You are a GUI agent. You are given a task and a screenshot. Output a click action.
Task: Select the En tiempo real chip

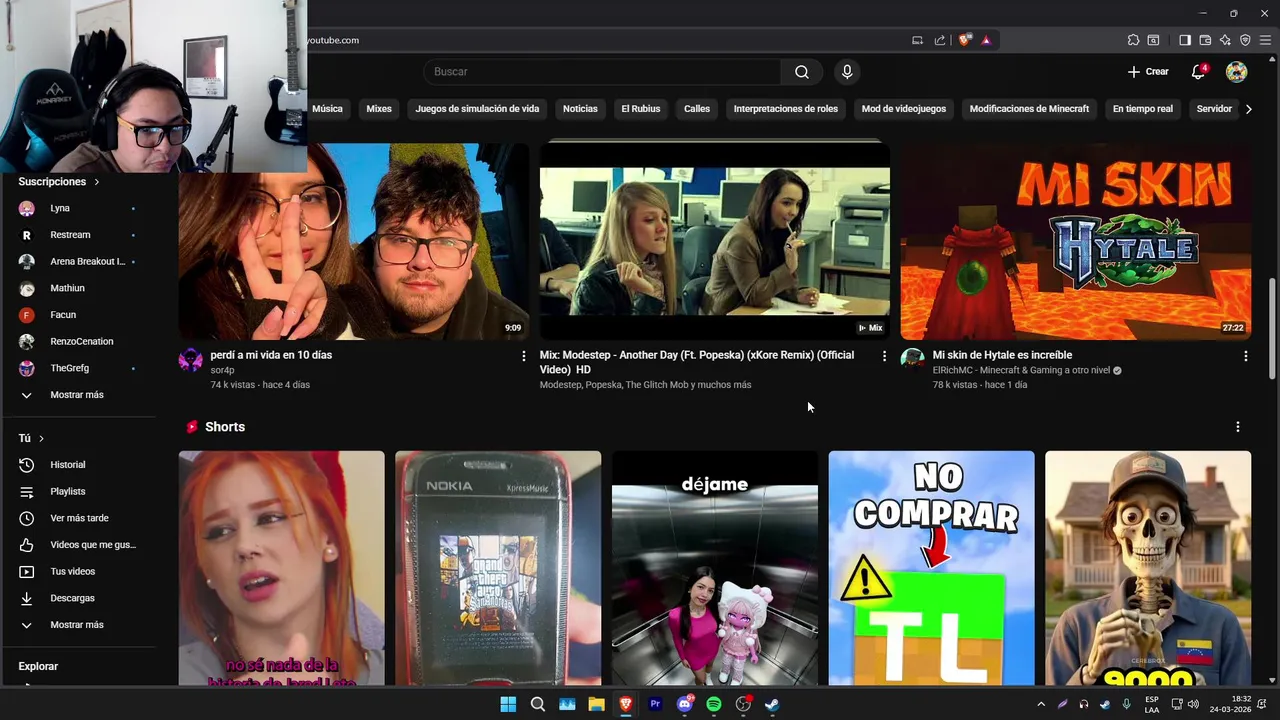[x=1142, y=109]
